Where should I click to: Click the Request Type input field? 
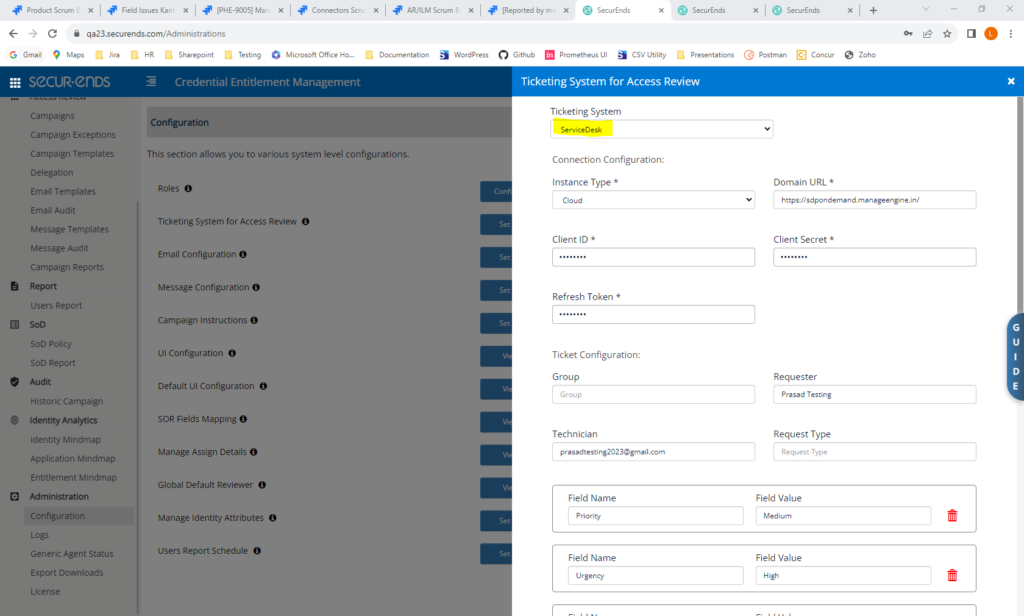point(874,451)
